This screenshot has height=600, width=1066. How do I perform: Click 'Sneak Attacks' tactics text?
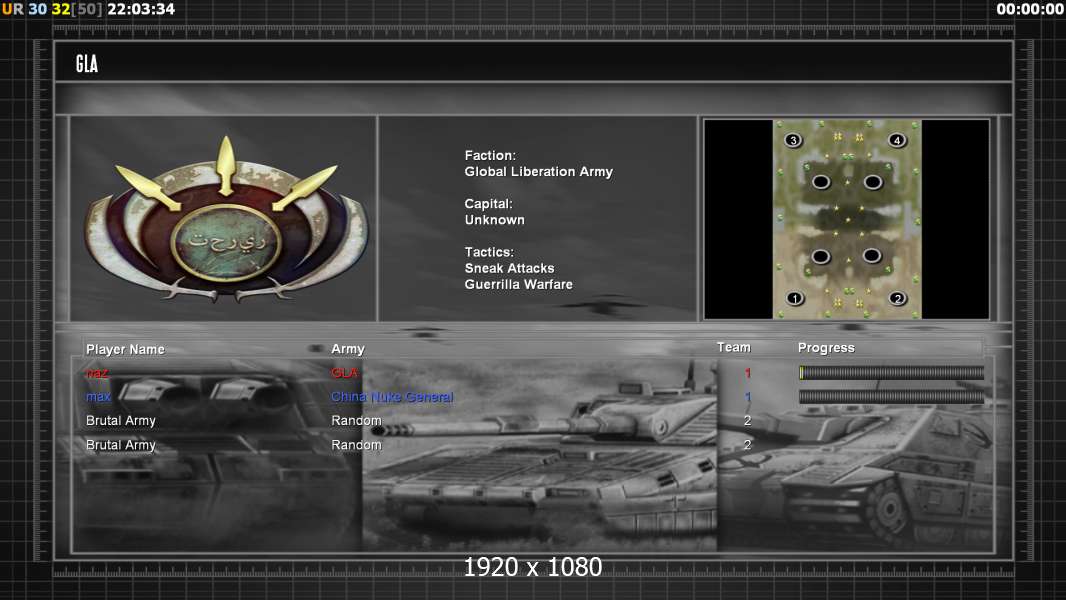pos(509,268)
